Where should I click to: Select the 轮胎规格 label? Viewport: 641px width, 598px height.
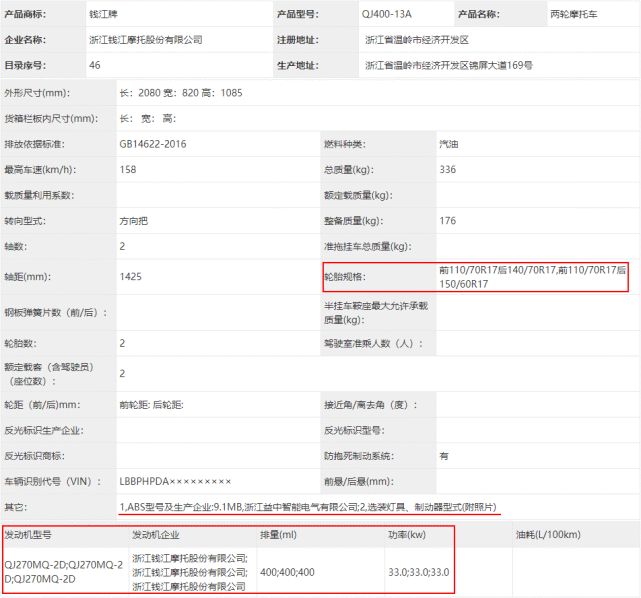tap(345, 277)
